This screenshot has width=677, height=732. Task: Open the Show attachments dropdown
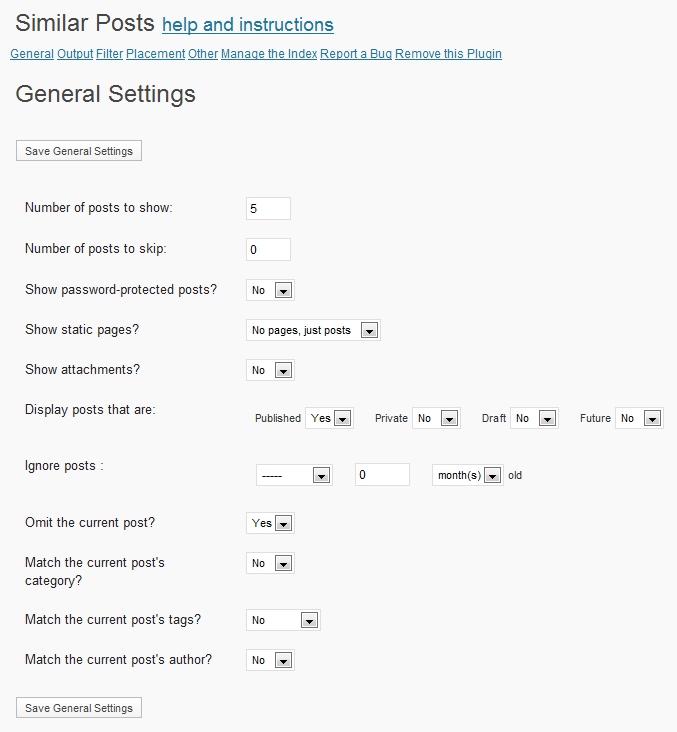270,370
